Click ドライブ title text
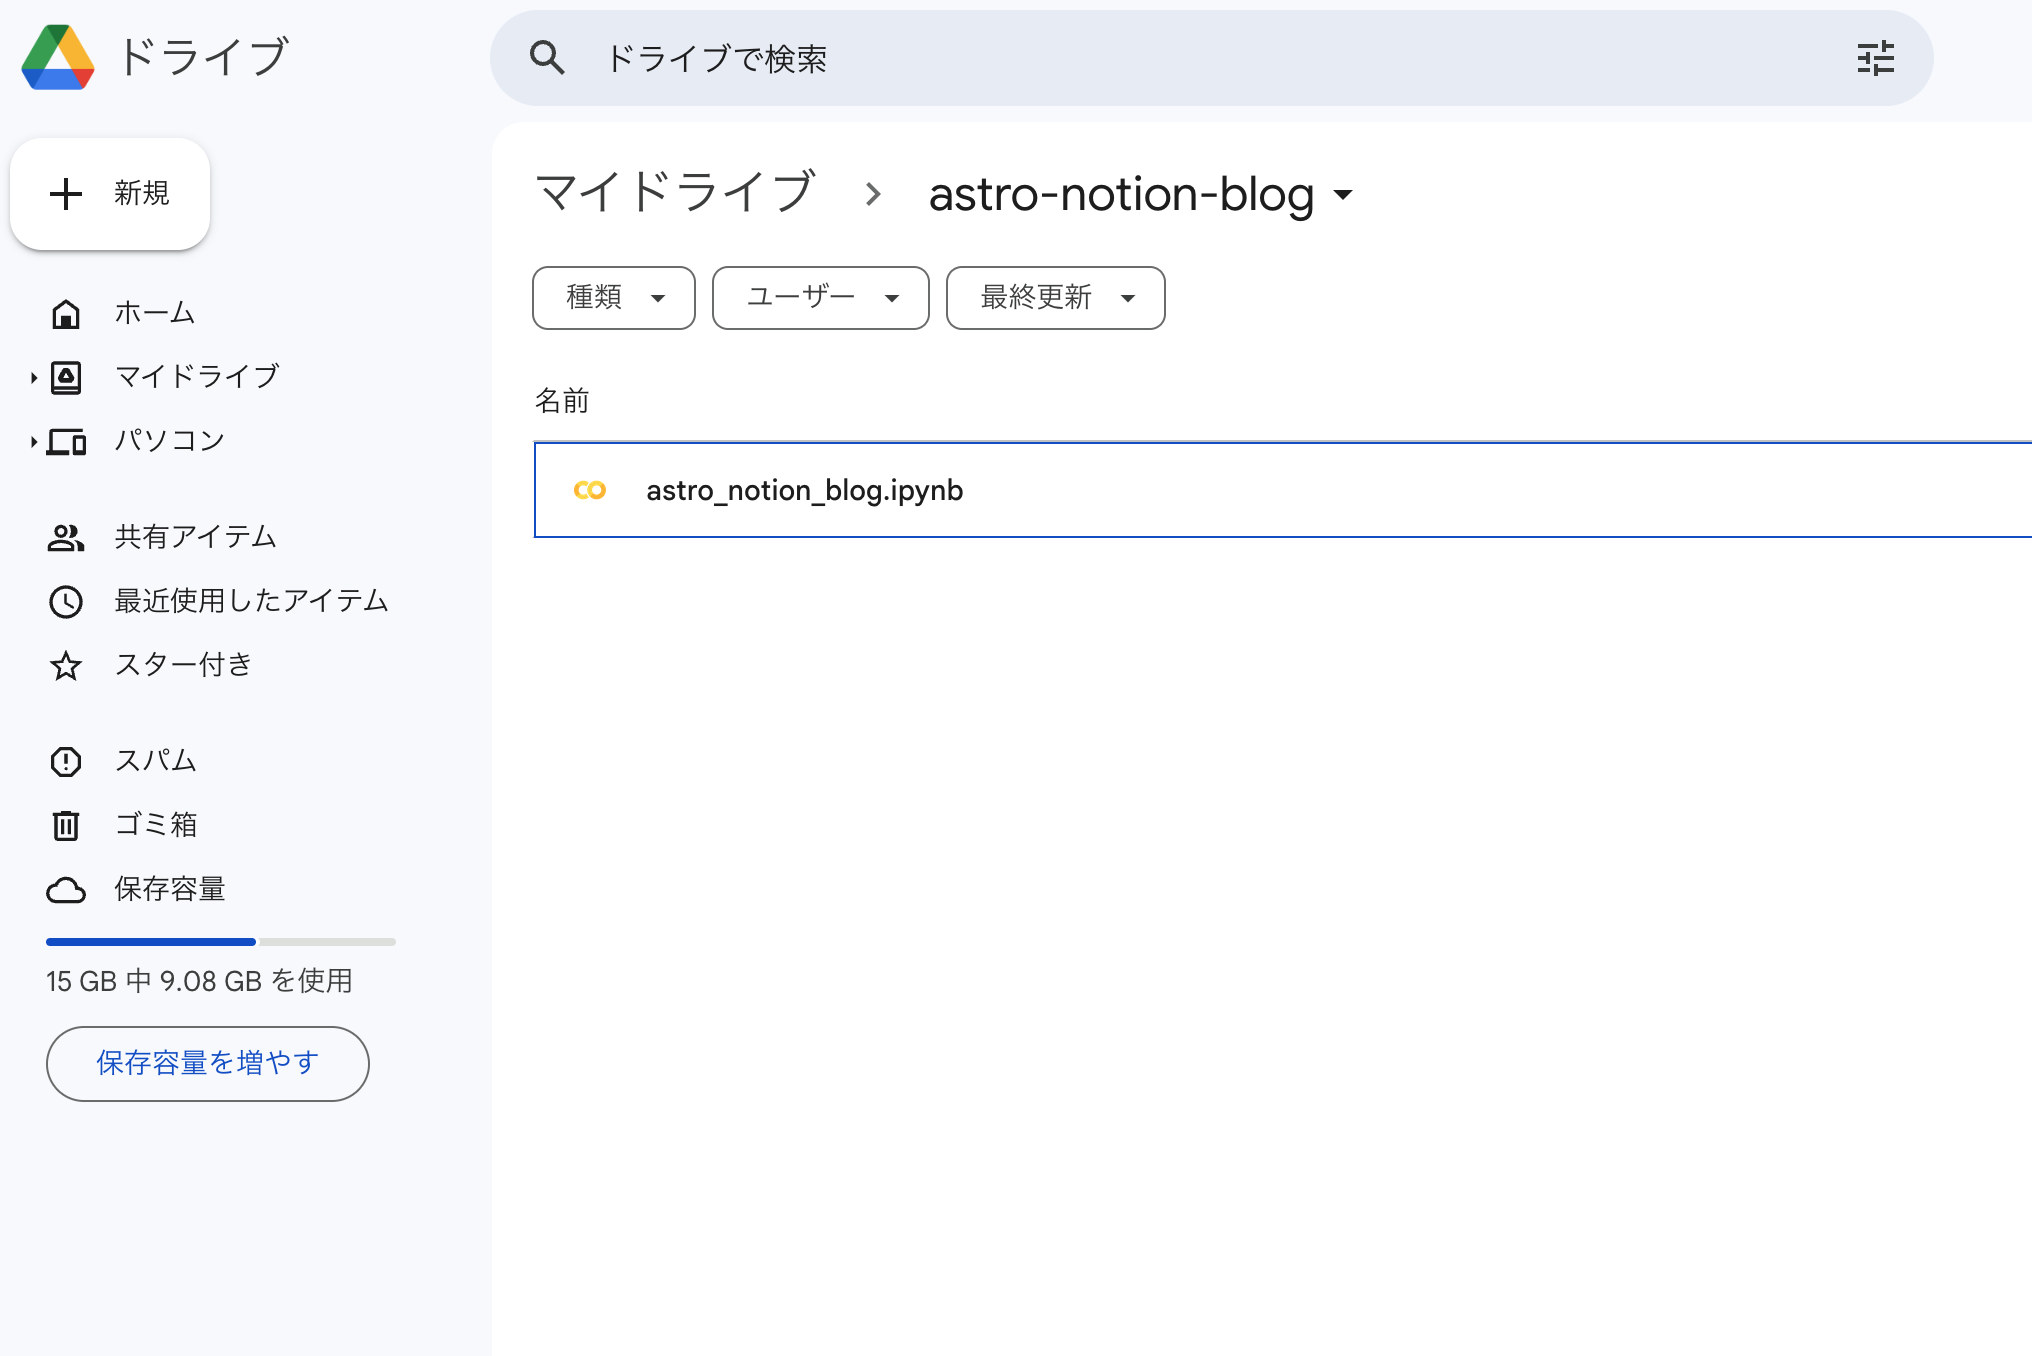The height and width of the screenshot is (1356, 2032). point(204,57)
